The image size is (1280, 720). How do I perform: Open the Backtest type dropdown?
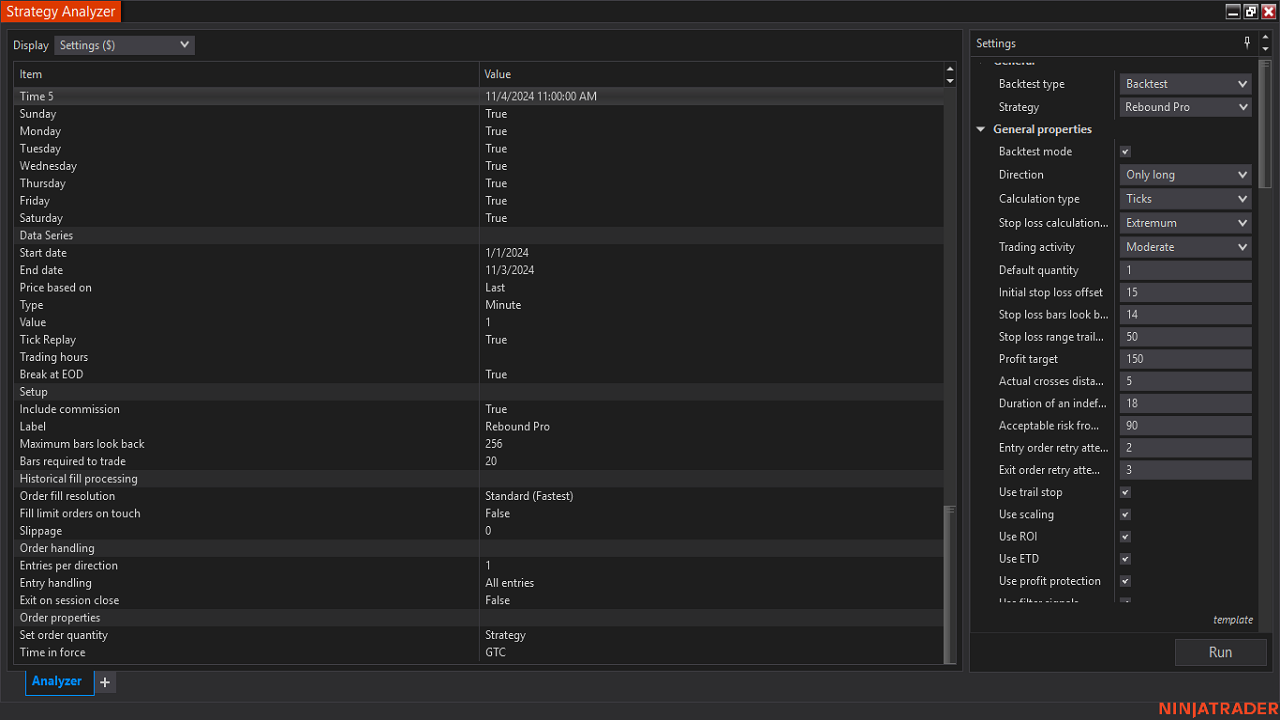[1186, 84]
